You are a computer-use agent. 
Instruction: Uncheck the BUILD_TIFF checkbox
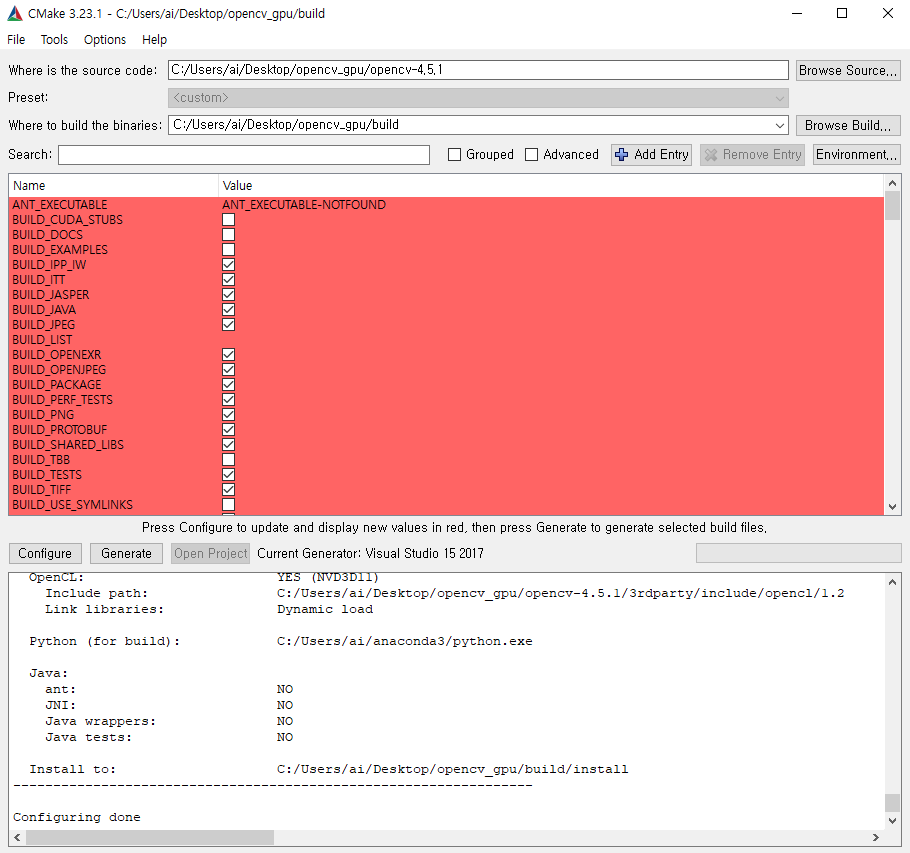coord(229,490)
